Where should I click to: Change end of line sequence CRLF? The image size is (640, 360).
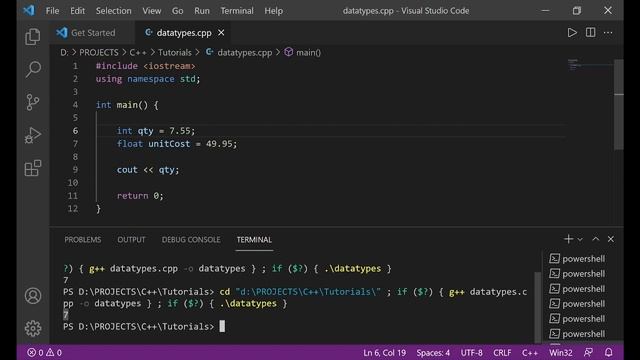coord(502,353)
